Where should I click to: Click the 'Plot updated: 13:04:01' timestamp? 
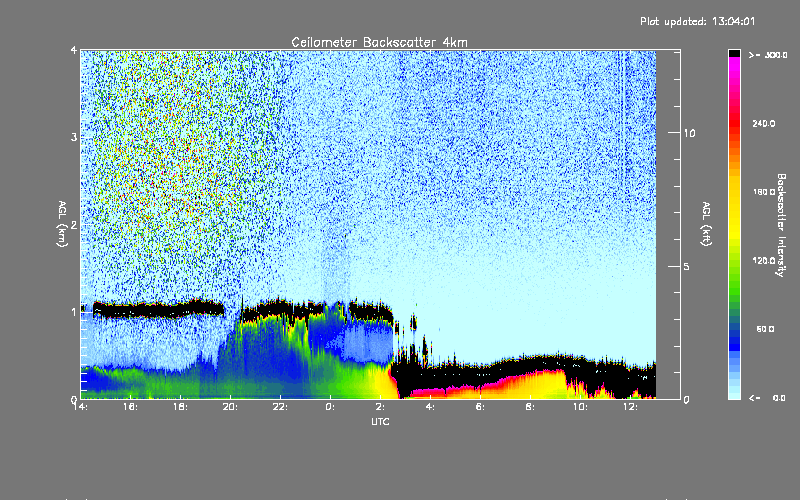coord(697,21)
